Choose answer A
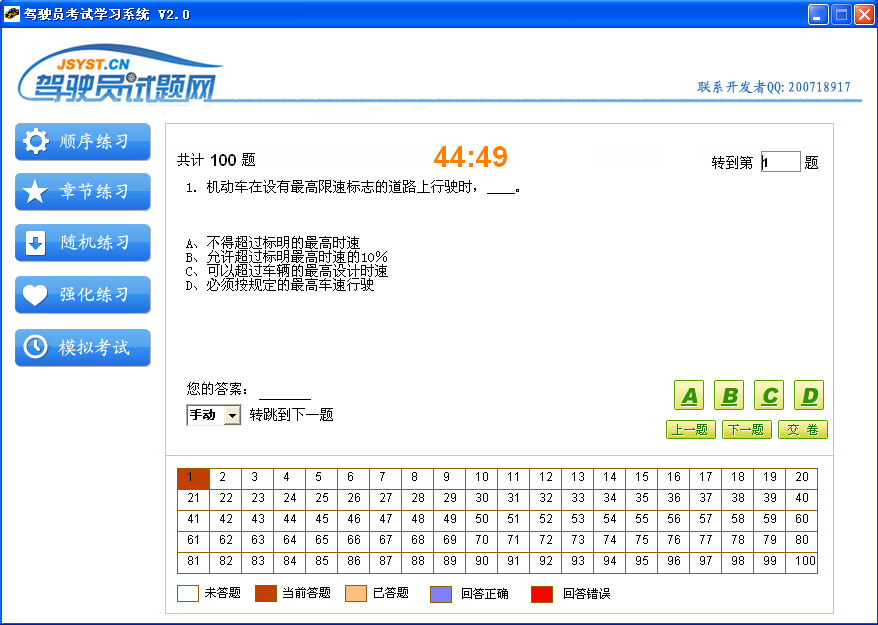The image size is (878, 625). [689, 395]
